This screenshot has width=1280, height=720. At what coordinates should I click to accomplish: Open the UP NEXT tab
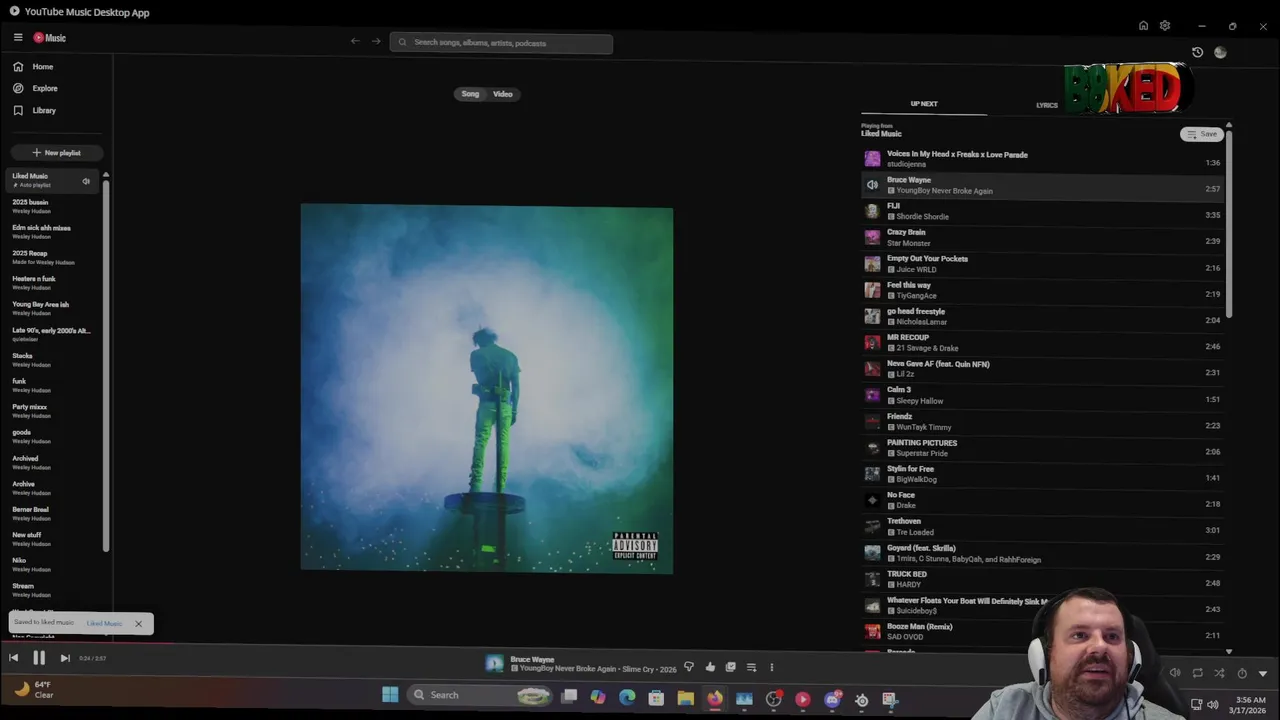[924, 104]
